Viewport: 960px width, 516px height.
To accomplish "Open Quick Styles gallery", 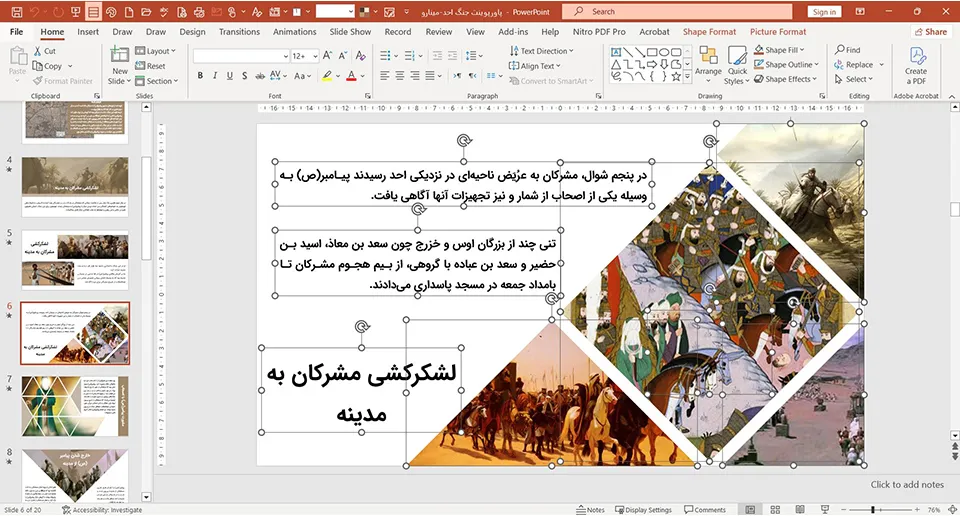I will tap(737, 65).
